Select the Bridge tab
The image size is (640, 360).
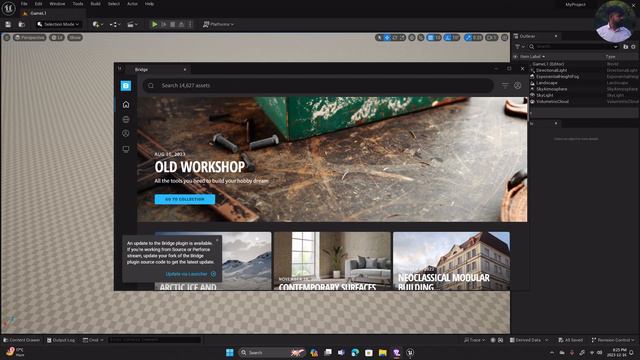click(x=157, y=69)
